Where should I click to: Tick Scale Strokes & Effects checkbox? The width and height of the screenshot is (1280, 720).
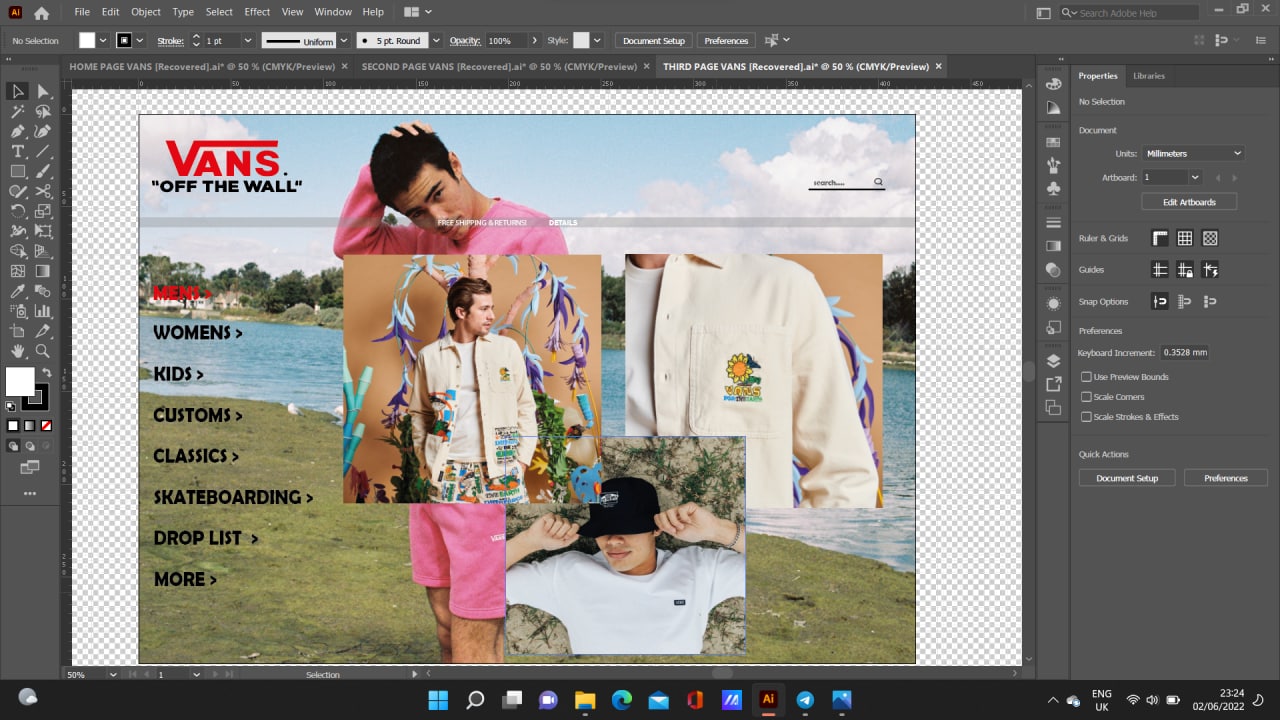tap(1087, 417)
